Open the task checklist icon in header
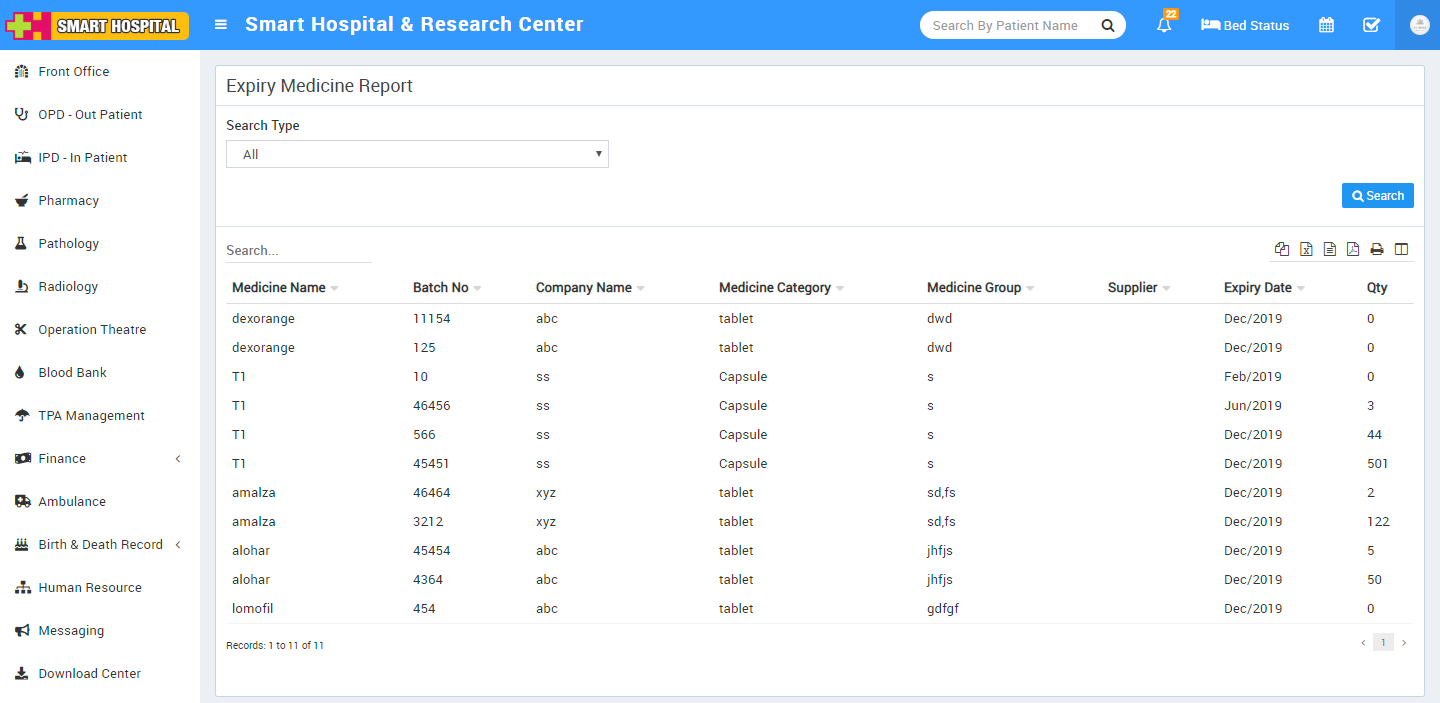Image resolution: width=1440 pixels, height=703 pixels. click(x=1372, y=25)
